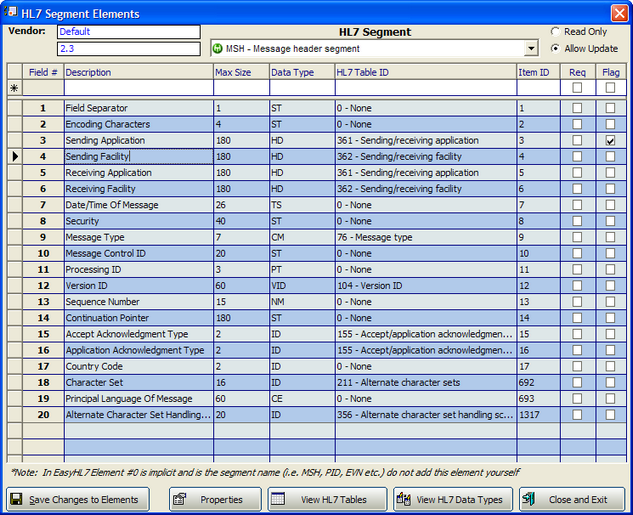Click the VID data type cell
Screen dimensions: 633x515
pos(302,285)
